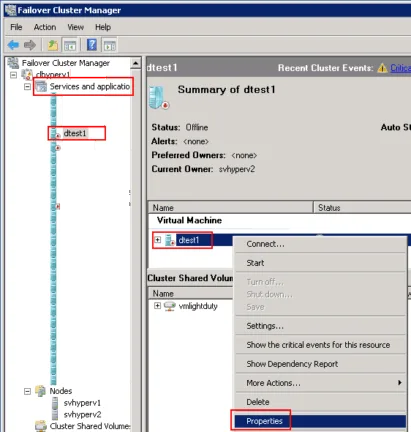The width and height of the screenshot is (411, 432).
Task: Open the blue Help question mark icon
Action: 92,45
